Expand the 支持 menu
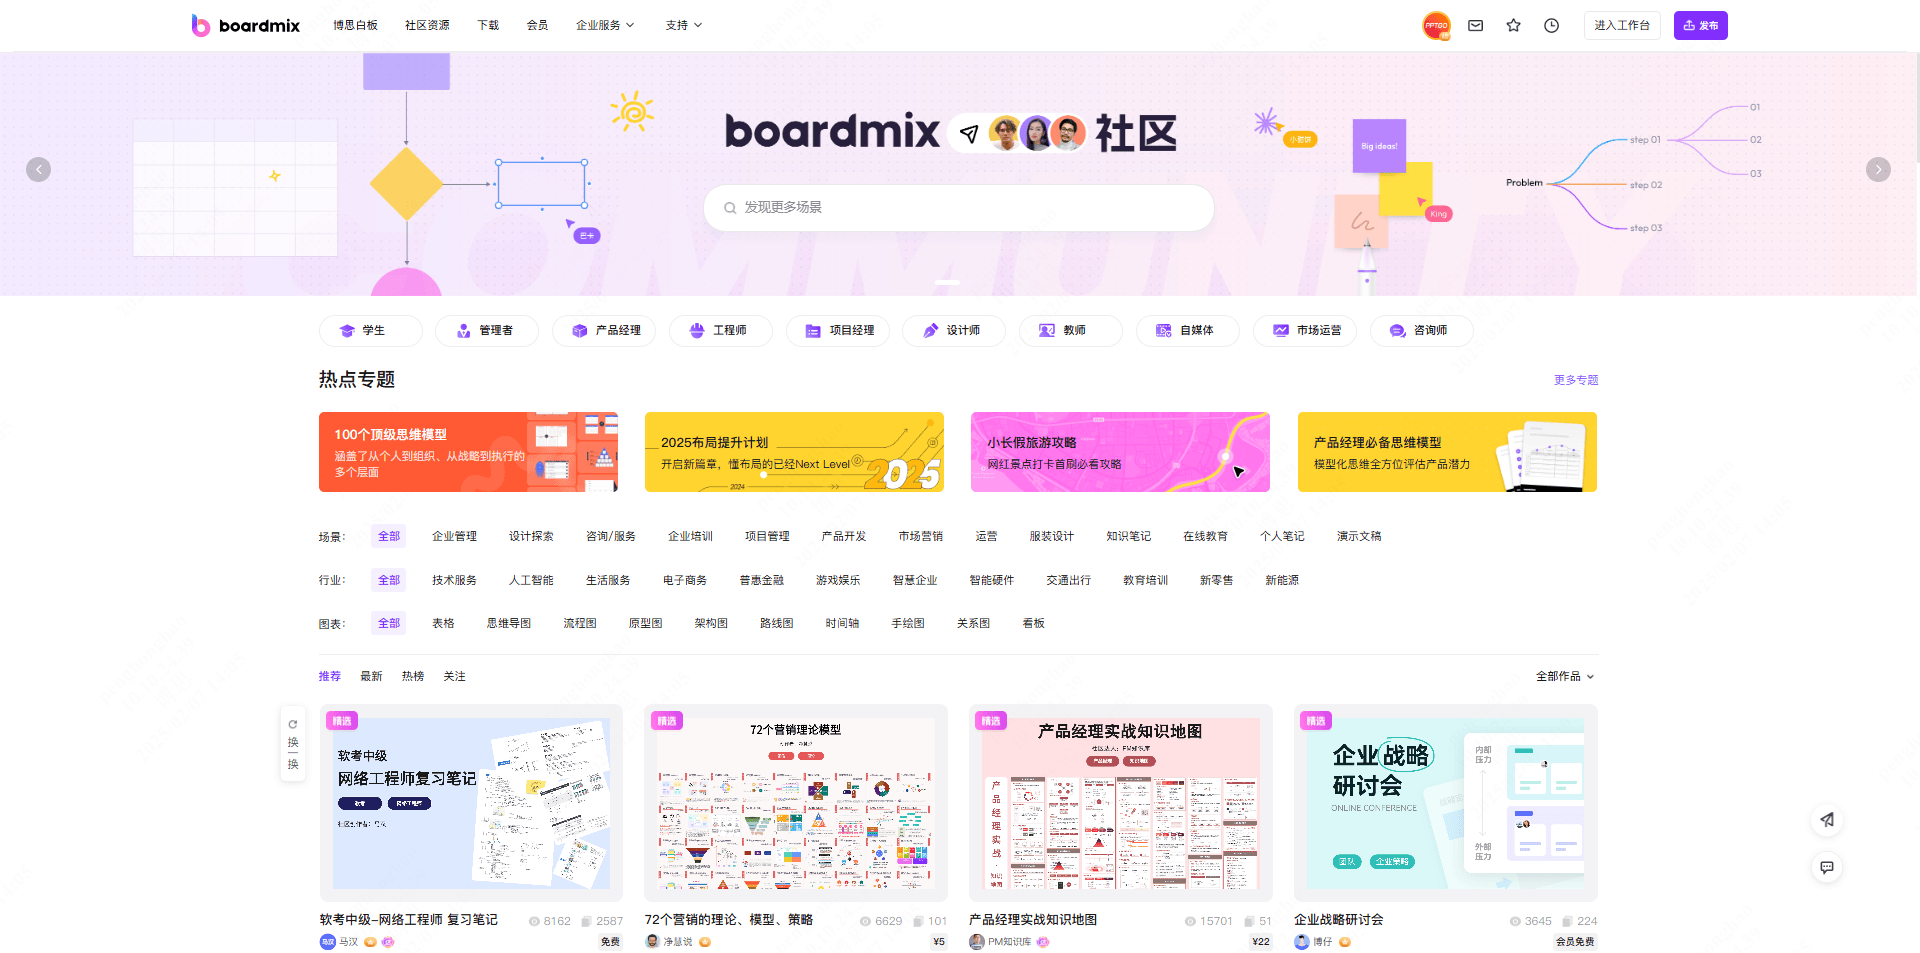The image size is (1920, 953). [x=684, y=25]
